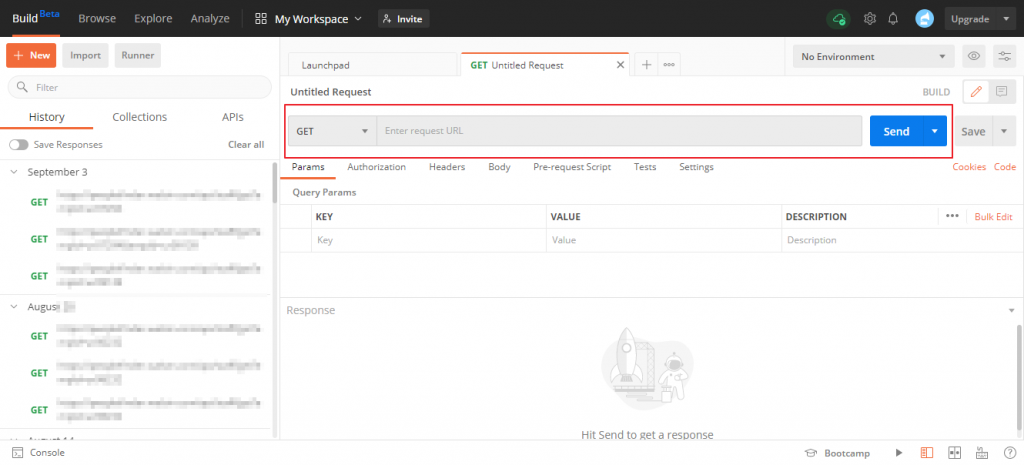Click the magnifier icon in Filter box

coord(22,87)
